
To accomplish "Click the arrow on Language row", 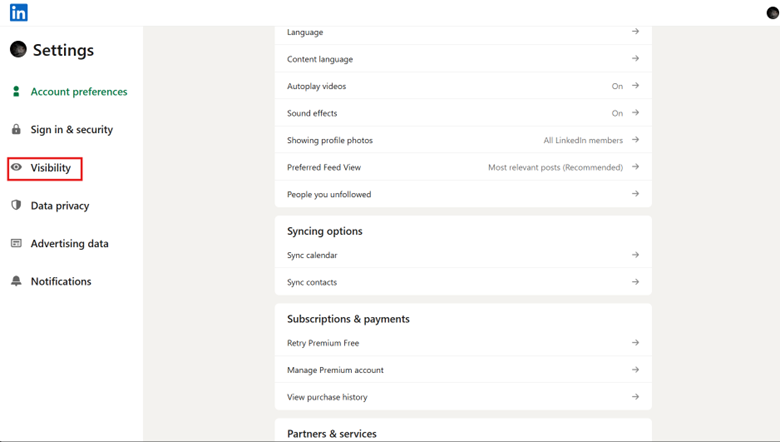I will click(635, 31).
